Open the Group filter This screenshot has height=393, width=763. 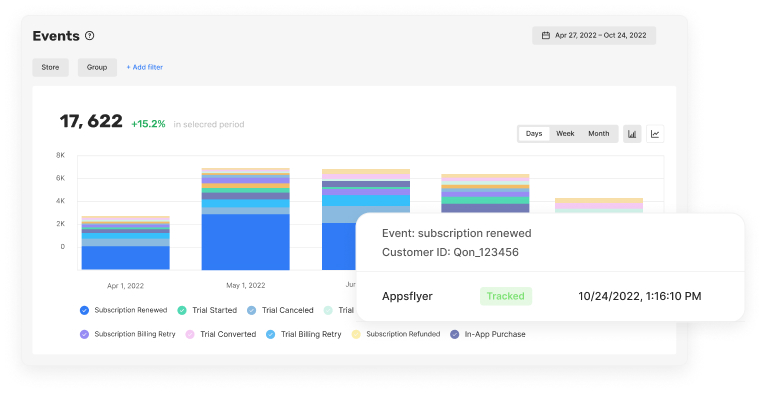pos(97,67)
